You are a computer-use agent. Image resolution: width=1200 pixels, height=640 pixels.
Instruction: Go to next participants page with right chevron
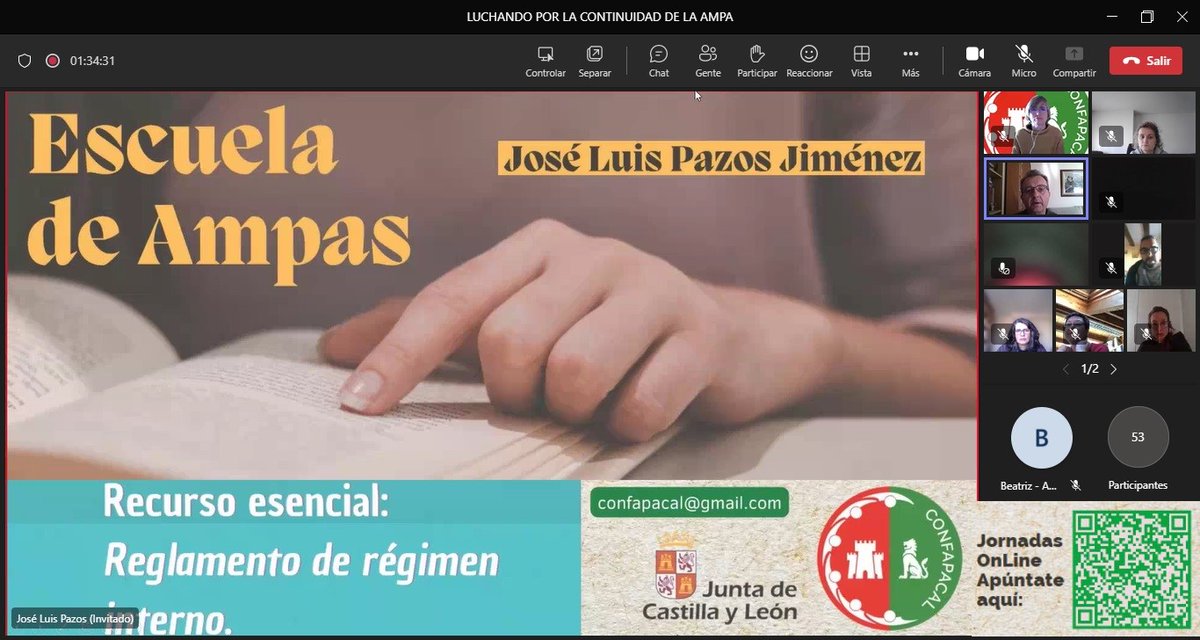pos(1113,368)
